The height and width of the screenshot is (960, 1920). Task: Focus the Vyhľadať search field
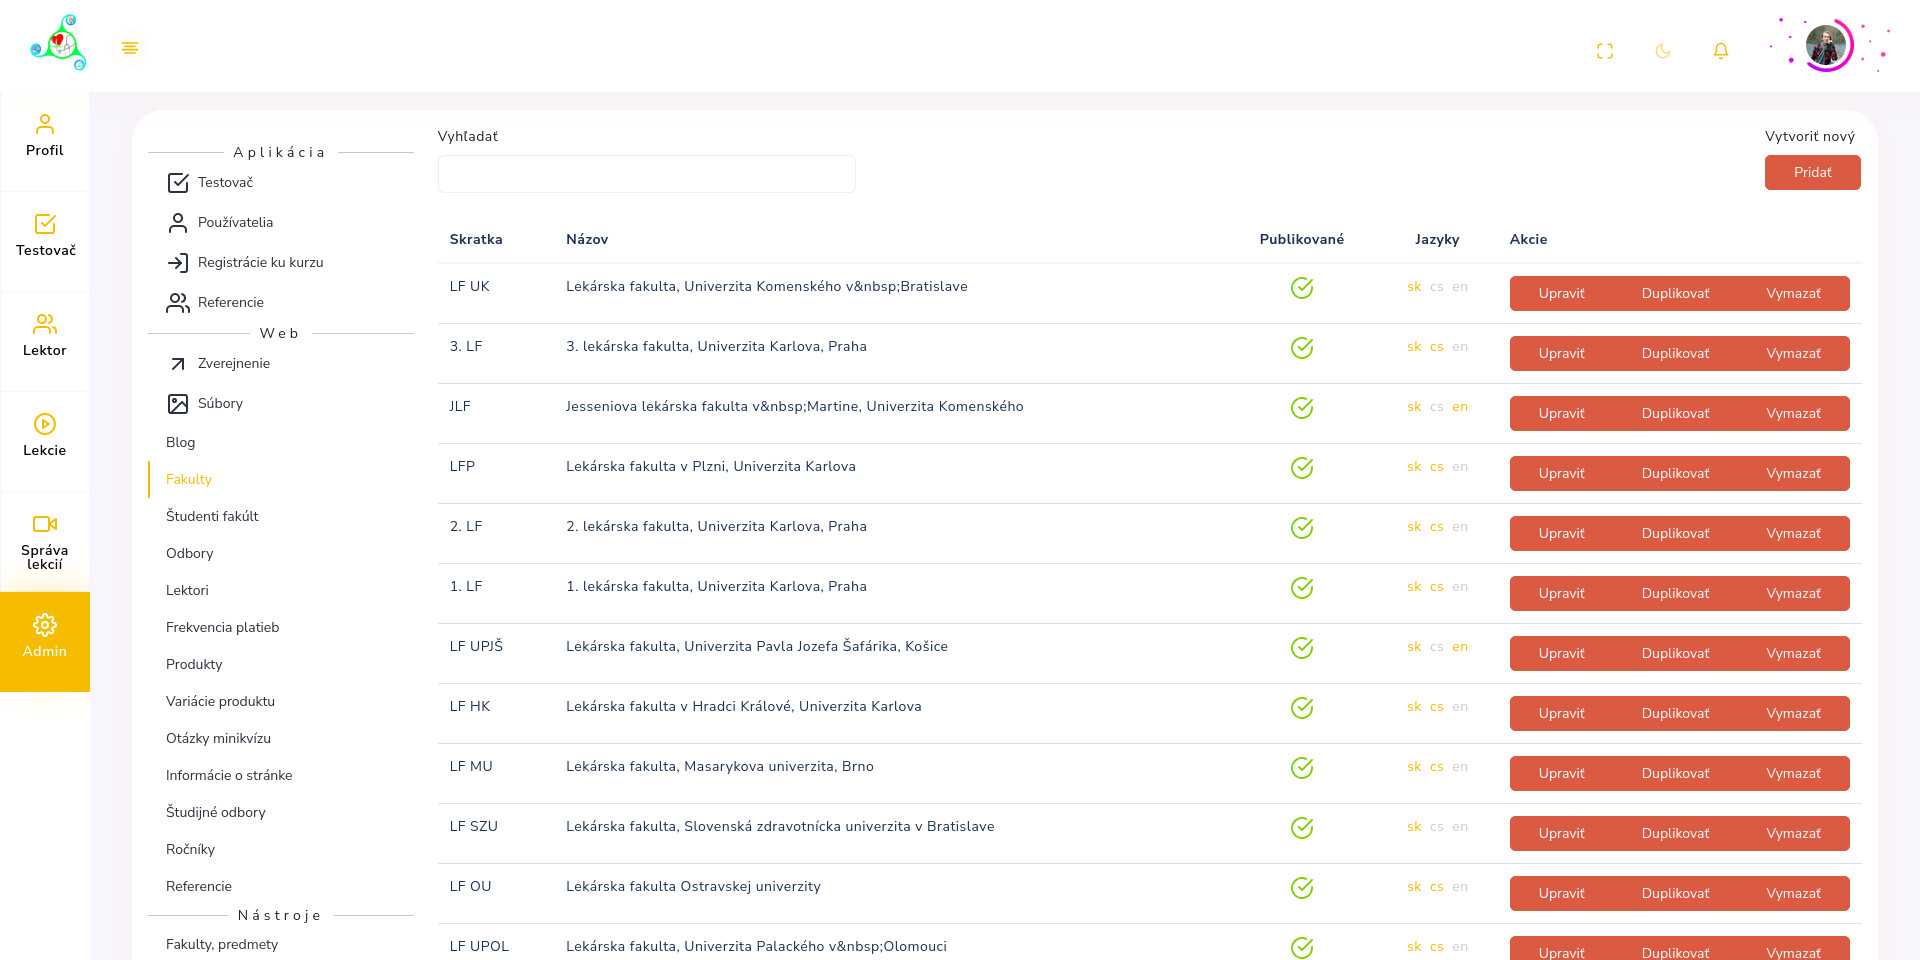(x=646, y=174)
